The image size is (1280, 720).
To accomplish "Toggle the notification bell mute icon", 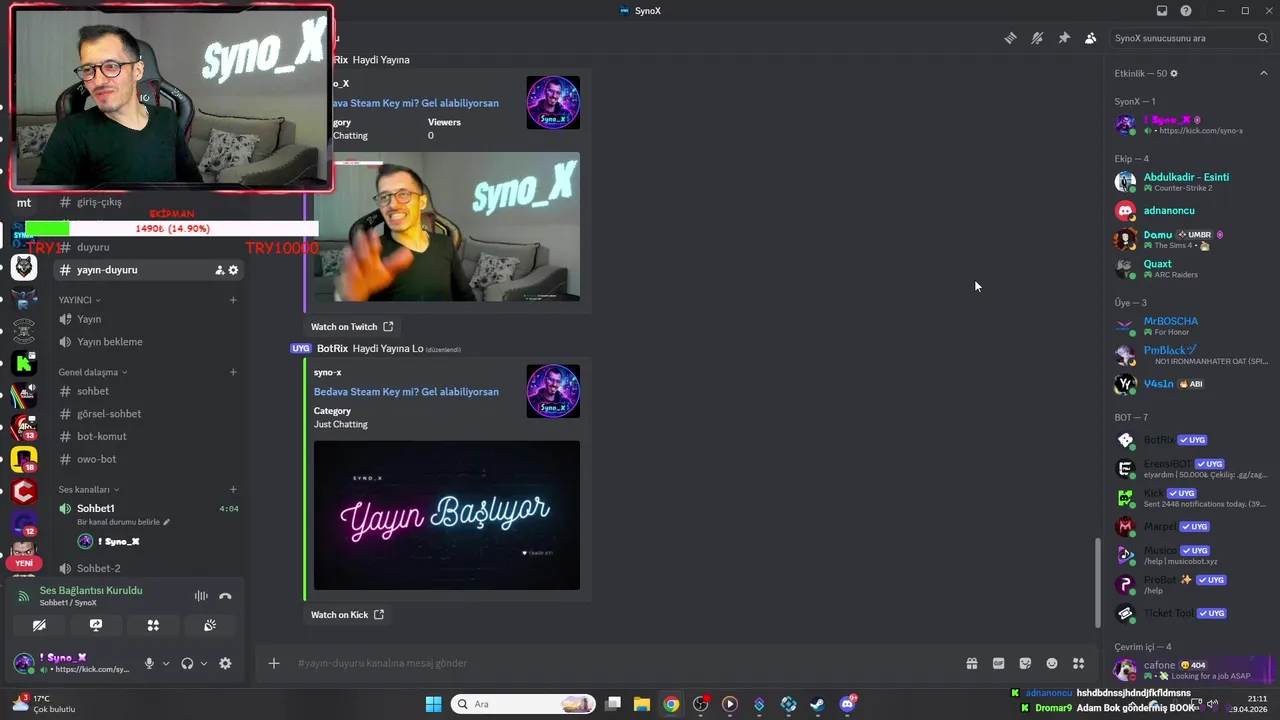I will [x=1037, y=38].
